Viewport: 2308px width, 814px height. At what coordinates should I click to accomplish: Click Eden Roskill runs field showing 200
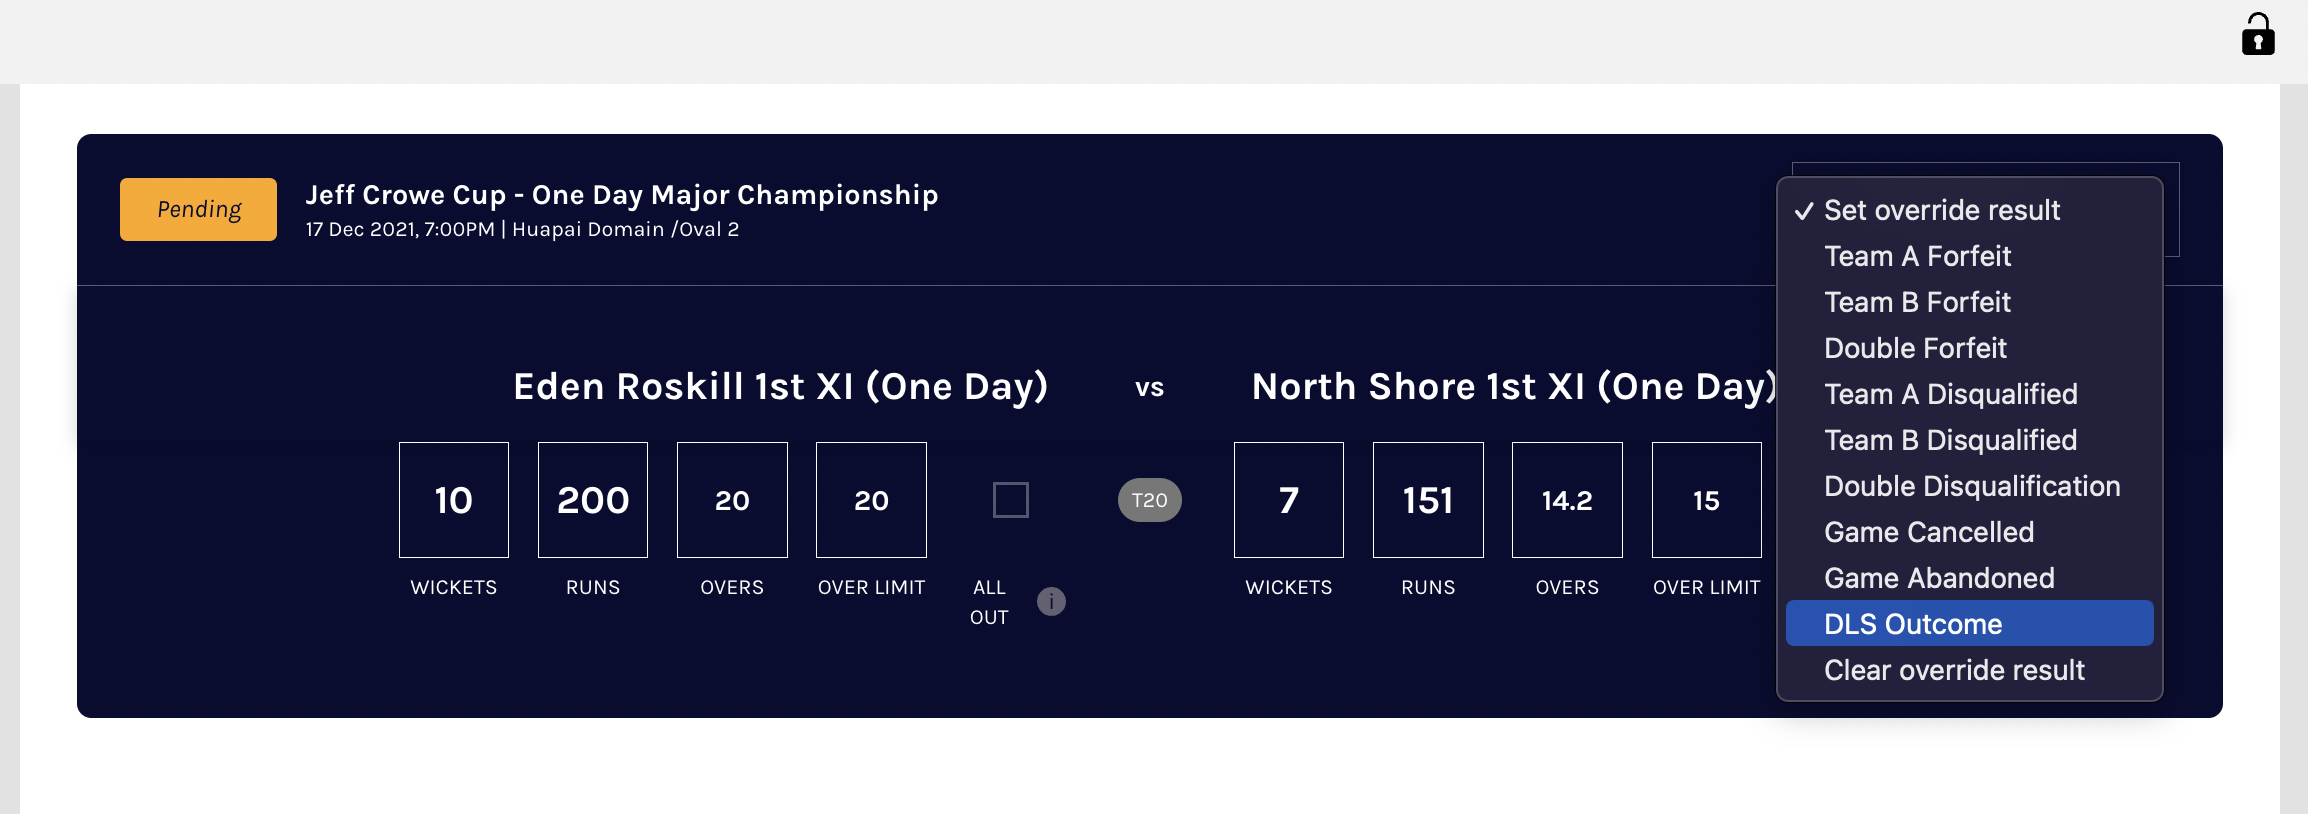coord(592,500)
